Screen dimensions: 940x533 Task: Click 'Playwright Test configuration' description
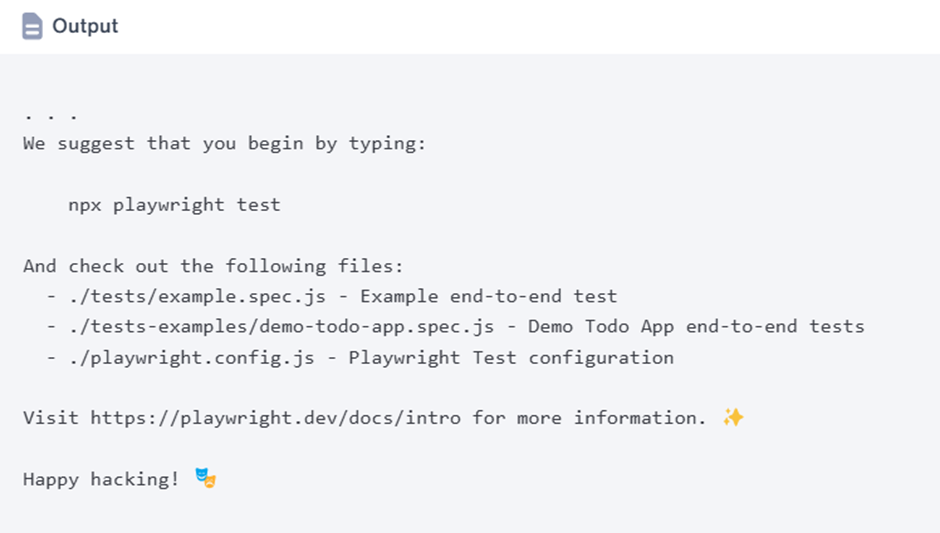click(x=511, y=357)
